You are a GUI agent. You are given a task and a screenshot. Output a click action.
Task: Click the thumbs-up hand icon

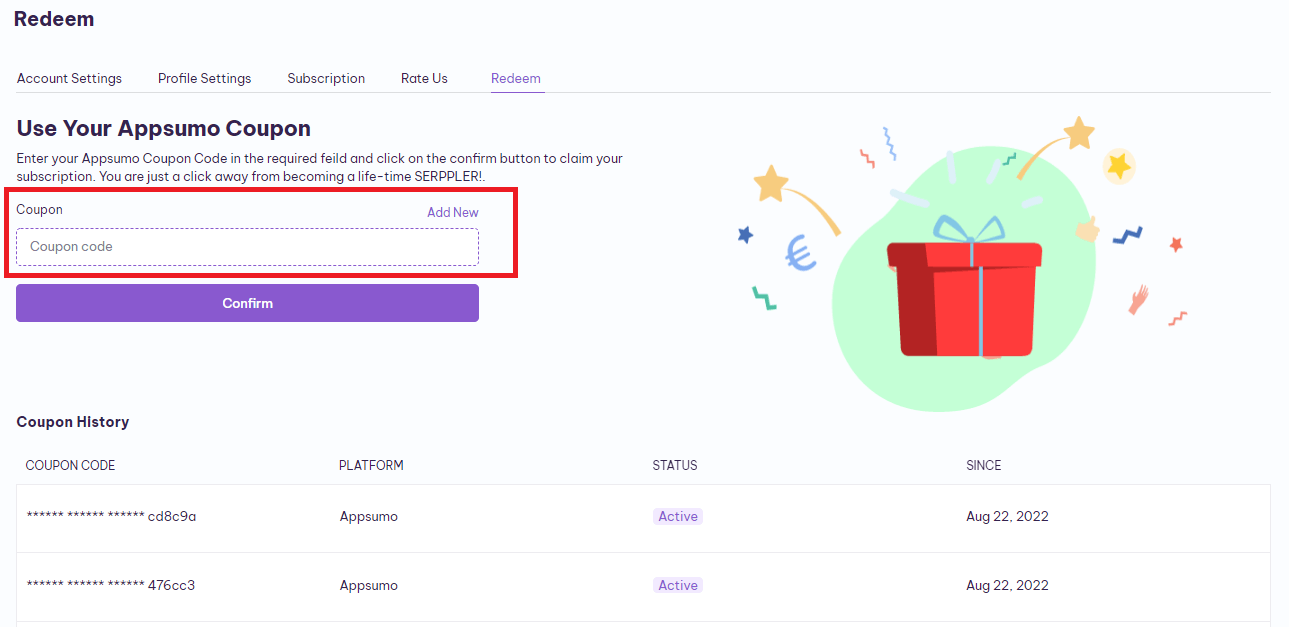click(x=1088, y=230)
